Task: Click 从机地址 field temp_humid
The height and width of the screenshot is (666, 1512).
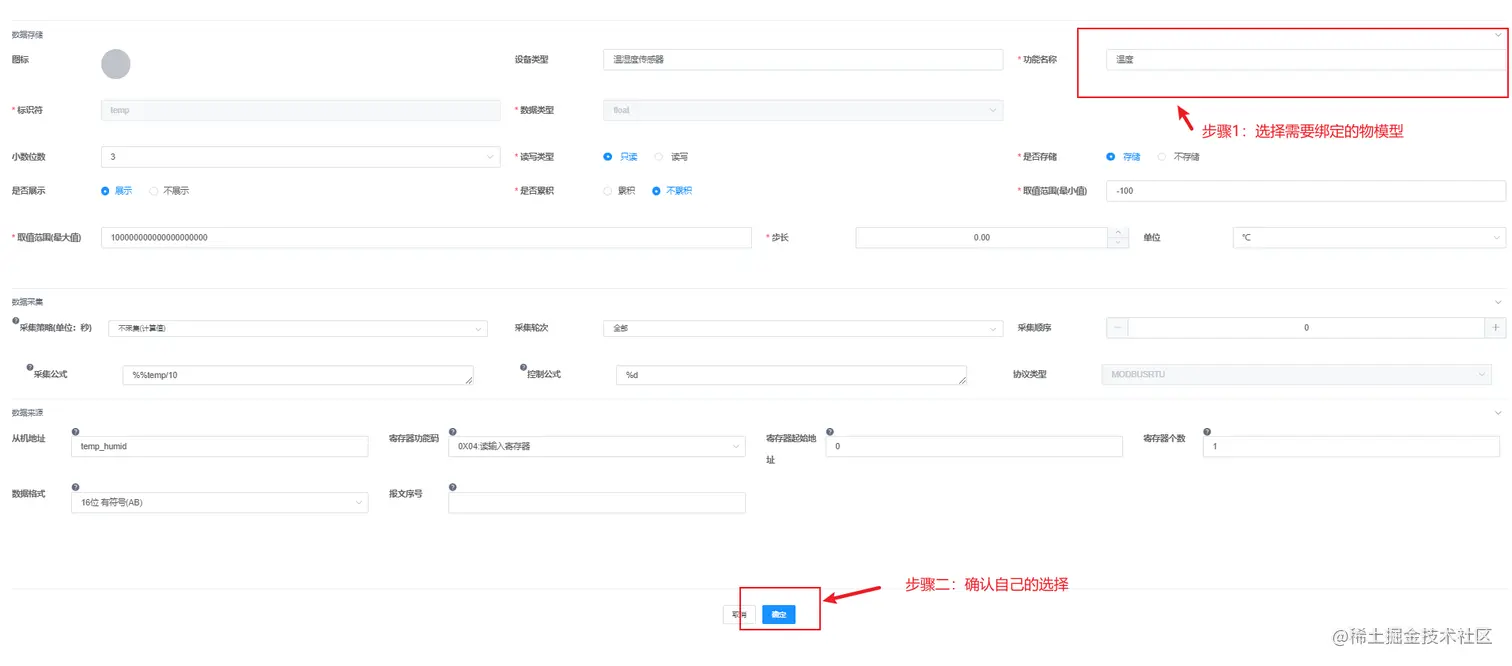Action: click(220, 446)
